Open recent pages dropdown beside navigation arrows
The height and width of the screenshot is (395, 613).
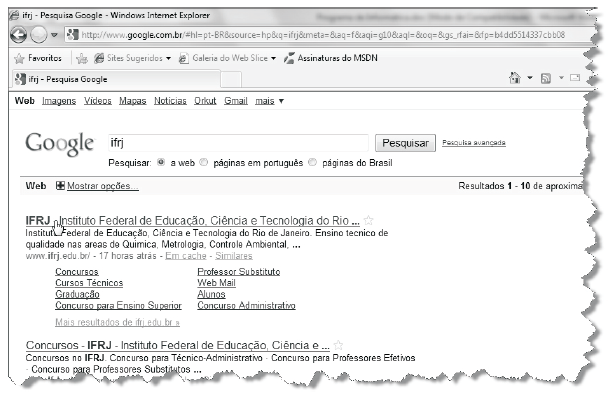tap(54, 35)
